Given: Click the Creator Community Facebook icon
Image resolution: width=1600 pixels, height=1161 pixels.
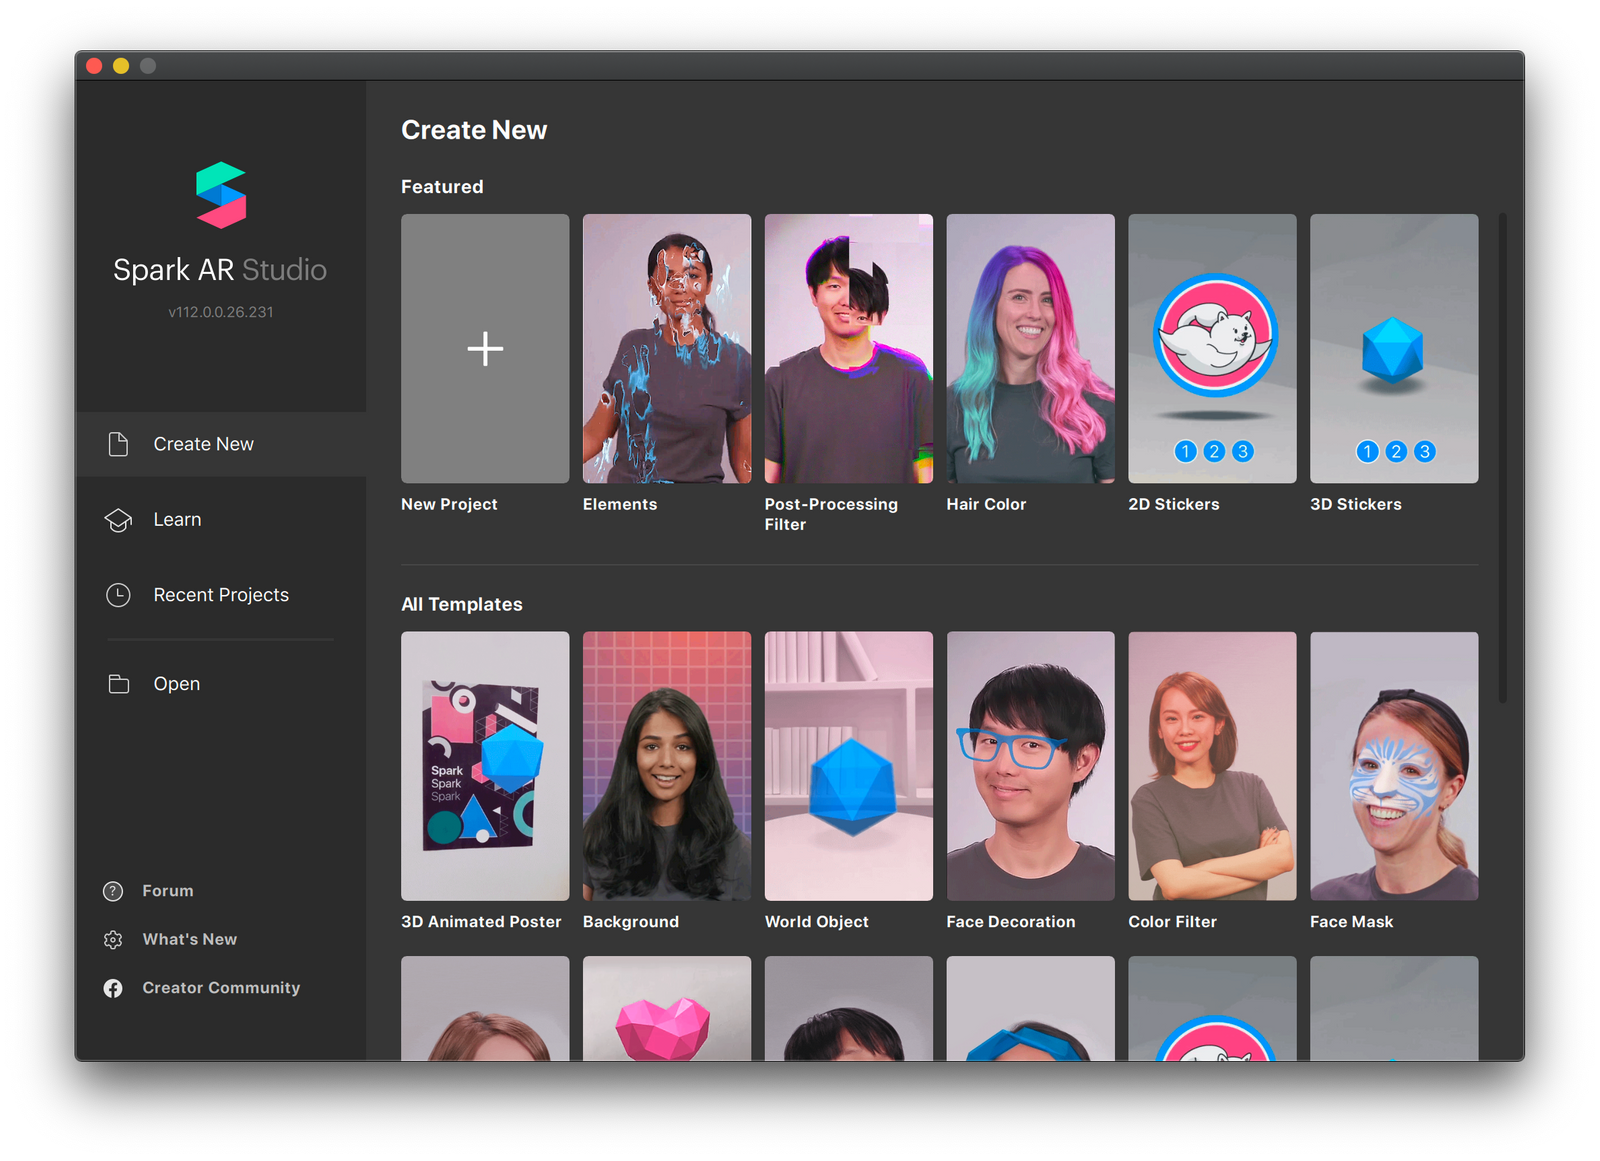Looking at the screenshot, I should coord(113,988).
